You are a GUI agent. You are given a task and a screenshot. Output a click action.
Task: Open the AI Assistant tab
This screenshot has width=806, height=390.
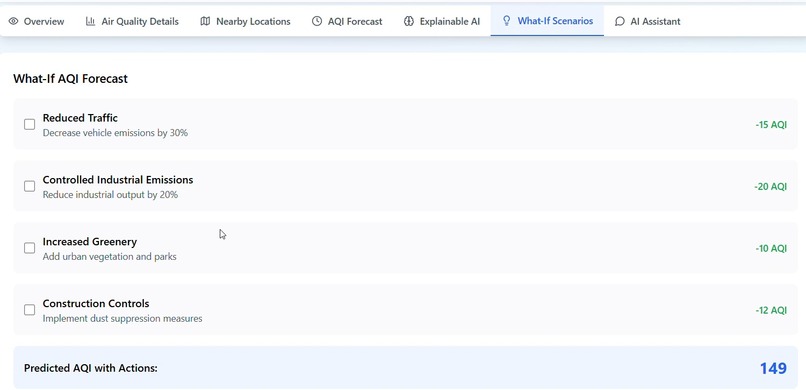point(648,21)
